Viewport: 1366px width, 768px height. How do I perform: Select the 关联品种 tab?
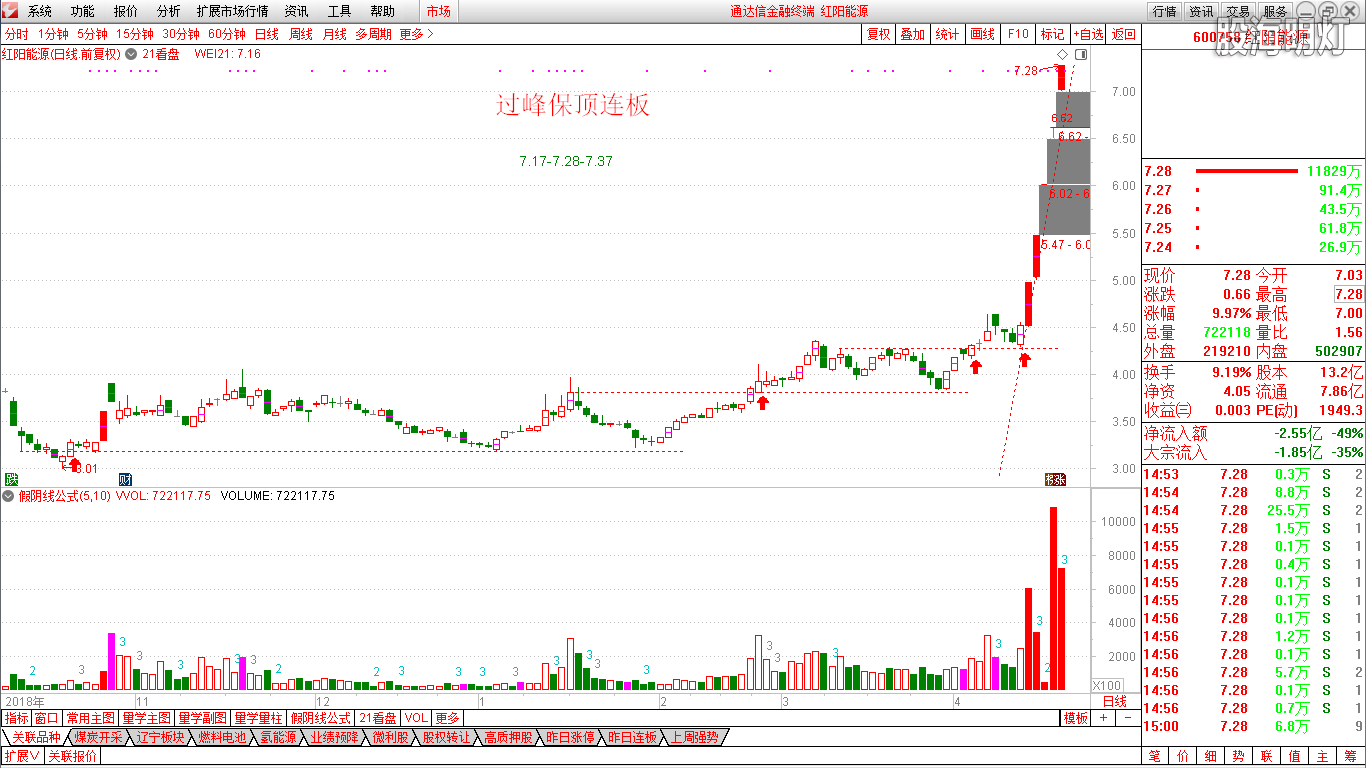click(x=35, y=737)
